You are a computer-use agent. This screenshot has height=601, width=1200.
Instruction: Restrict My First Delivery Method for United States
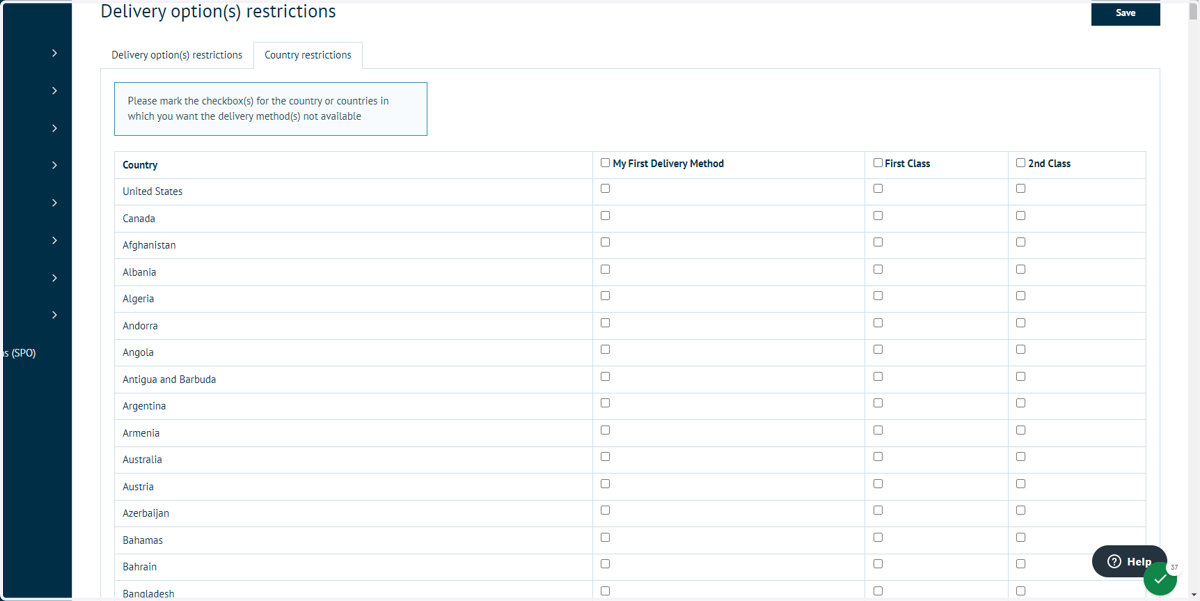point(605,188)
